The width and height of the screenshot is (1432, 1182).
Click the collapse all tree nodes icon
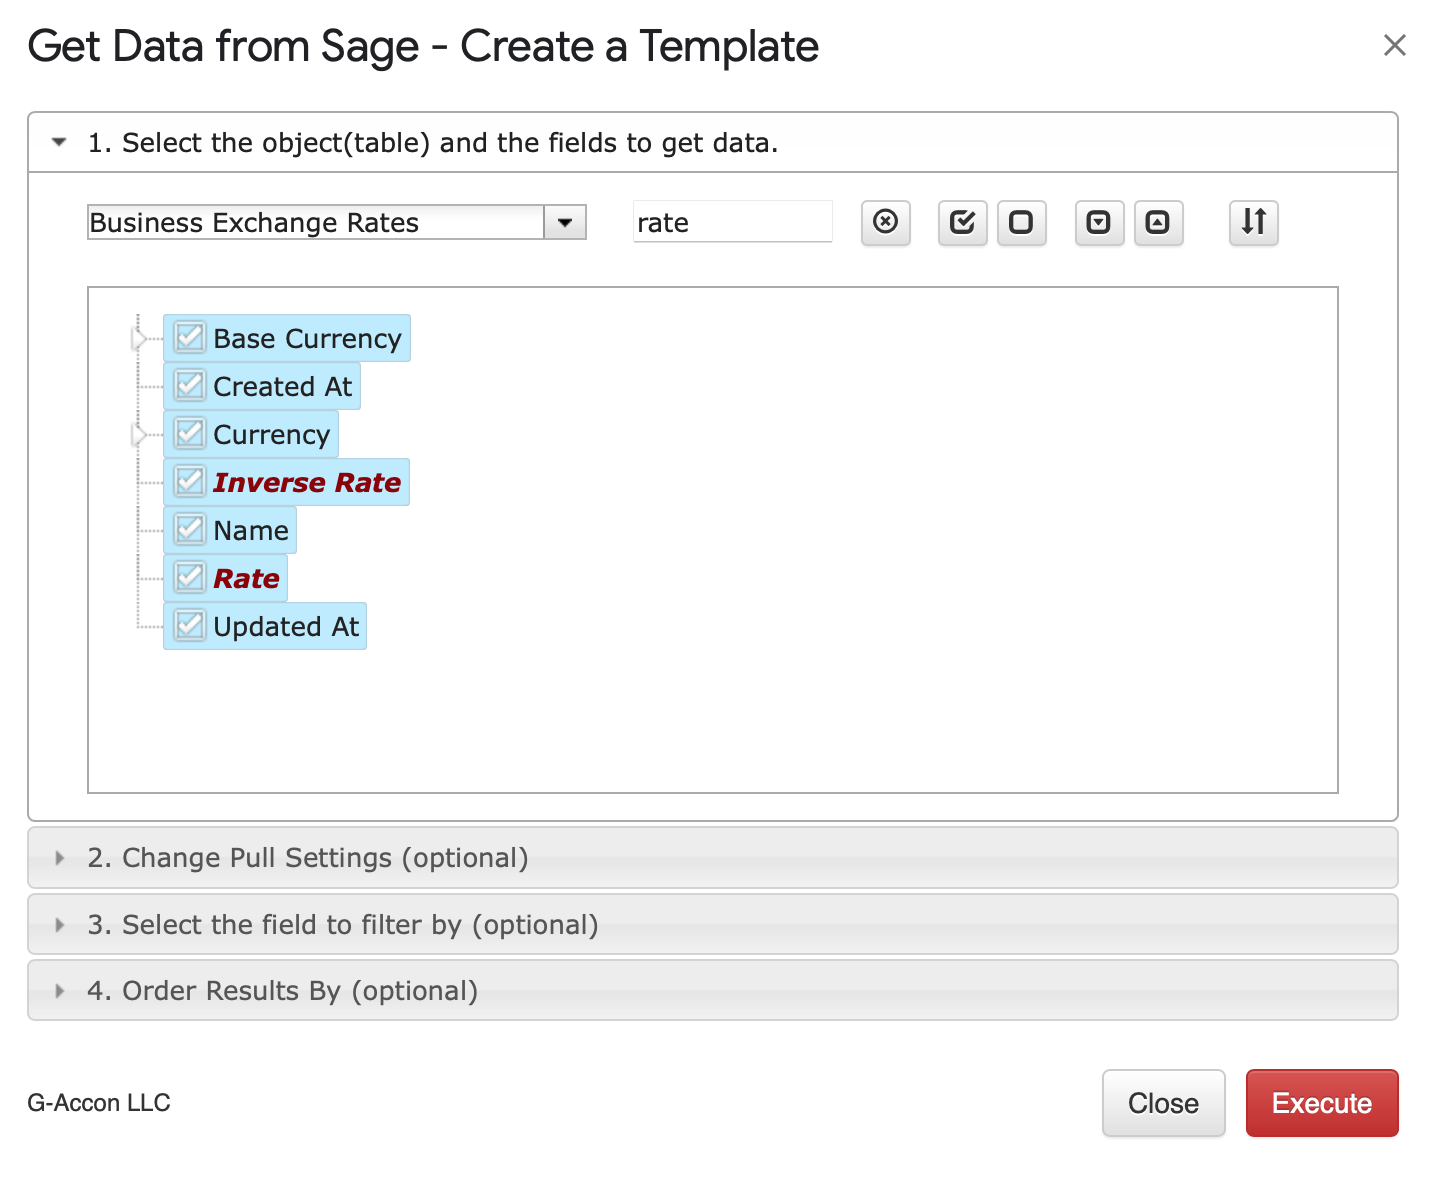coord(1158,222)
